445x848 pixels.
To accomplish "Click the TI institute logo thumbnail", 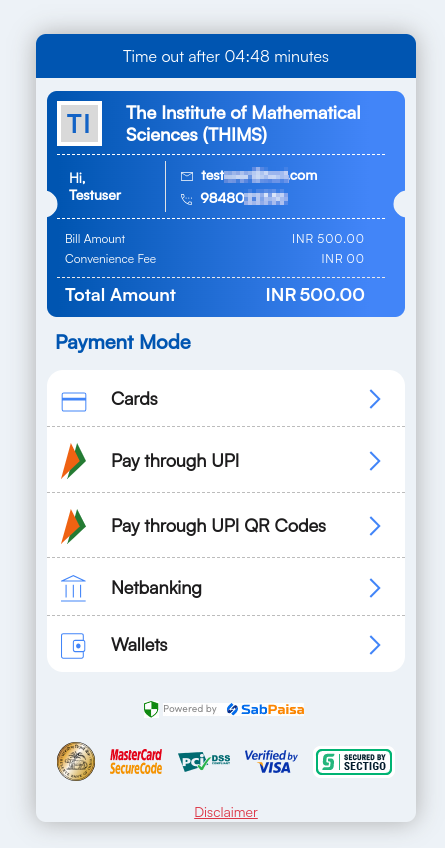I will (79, 123).
